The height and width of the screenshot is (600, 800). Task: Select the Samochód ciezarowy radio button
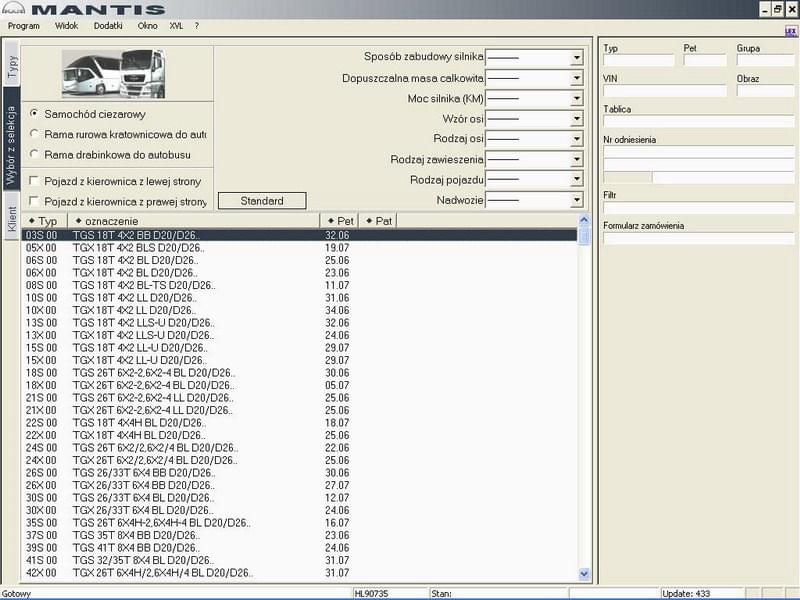(34, 114)
